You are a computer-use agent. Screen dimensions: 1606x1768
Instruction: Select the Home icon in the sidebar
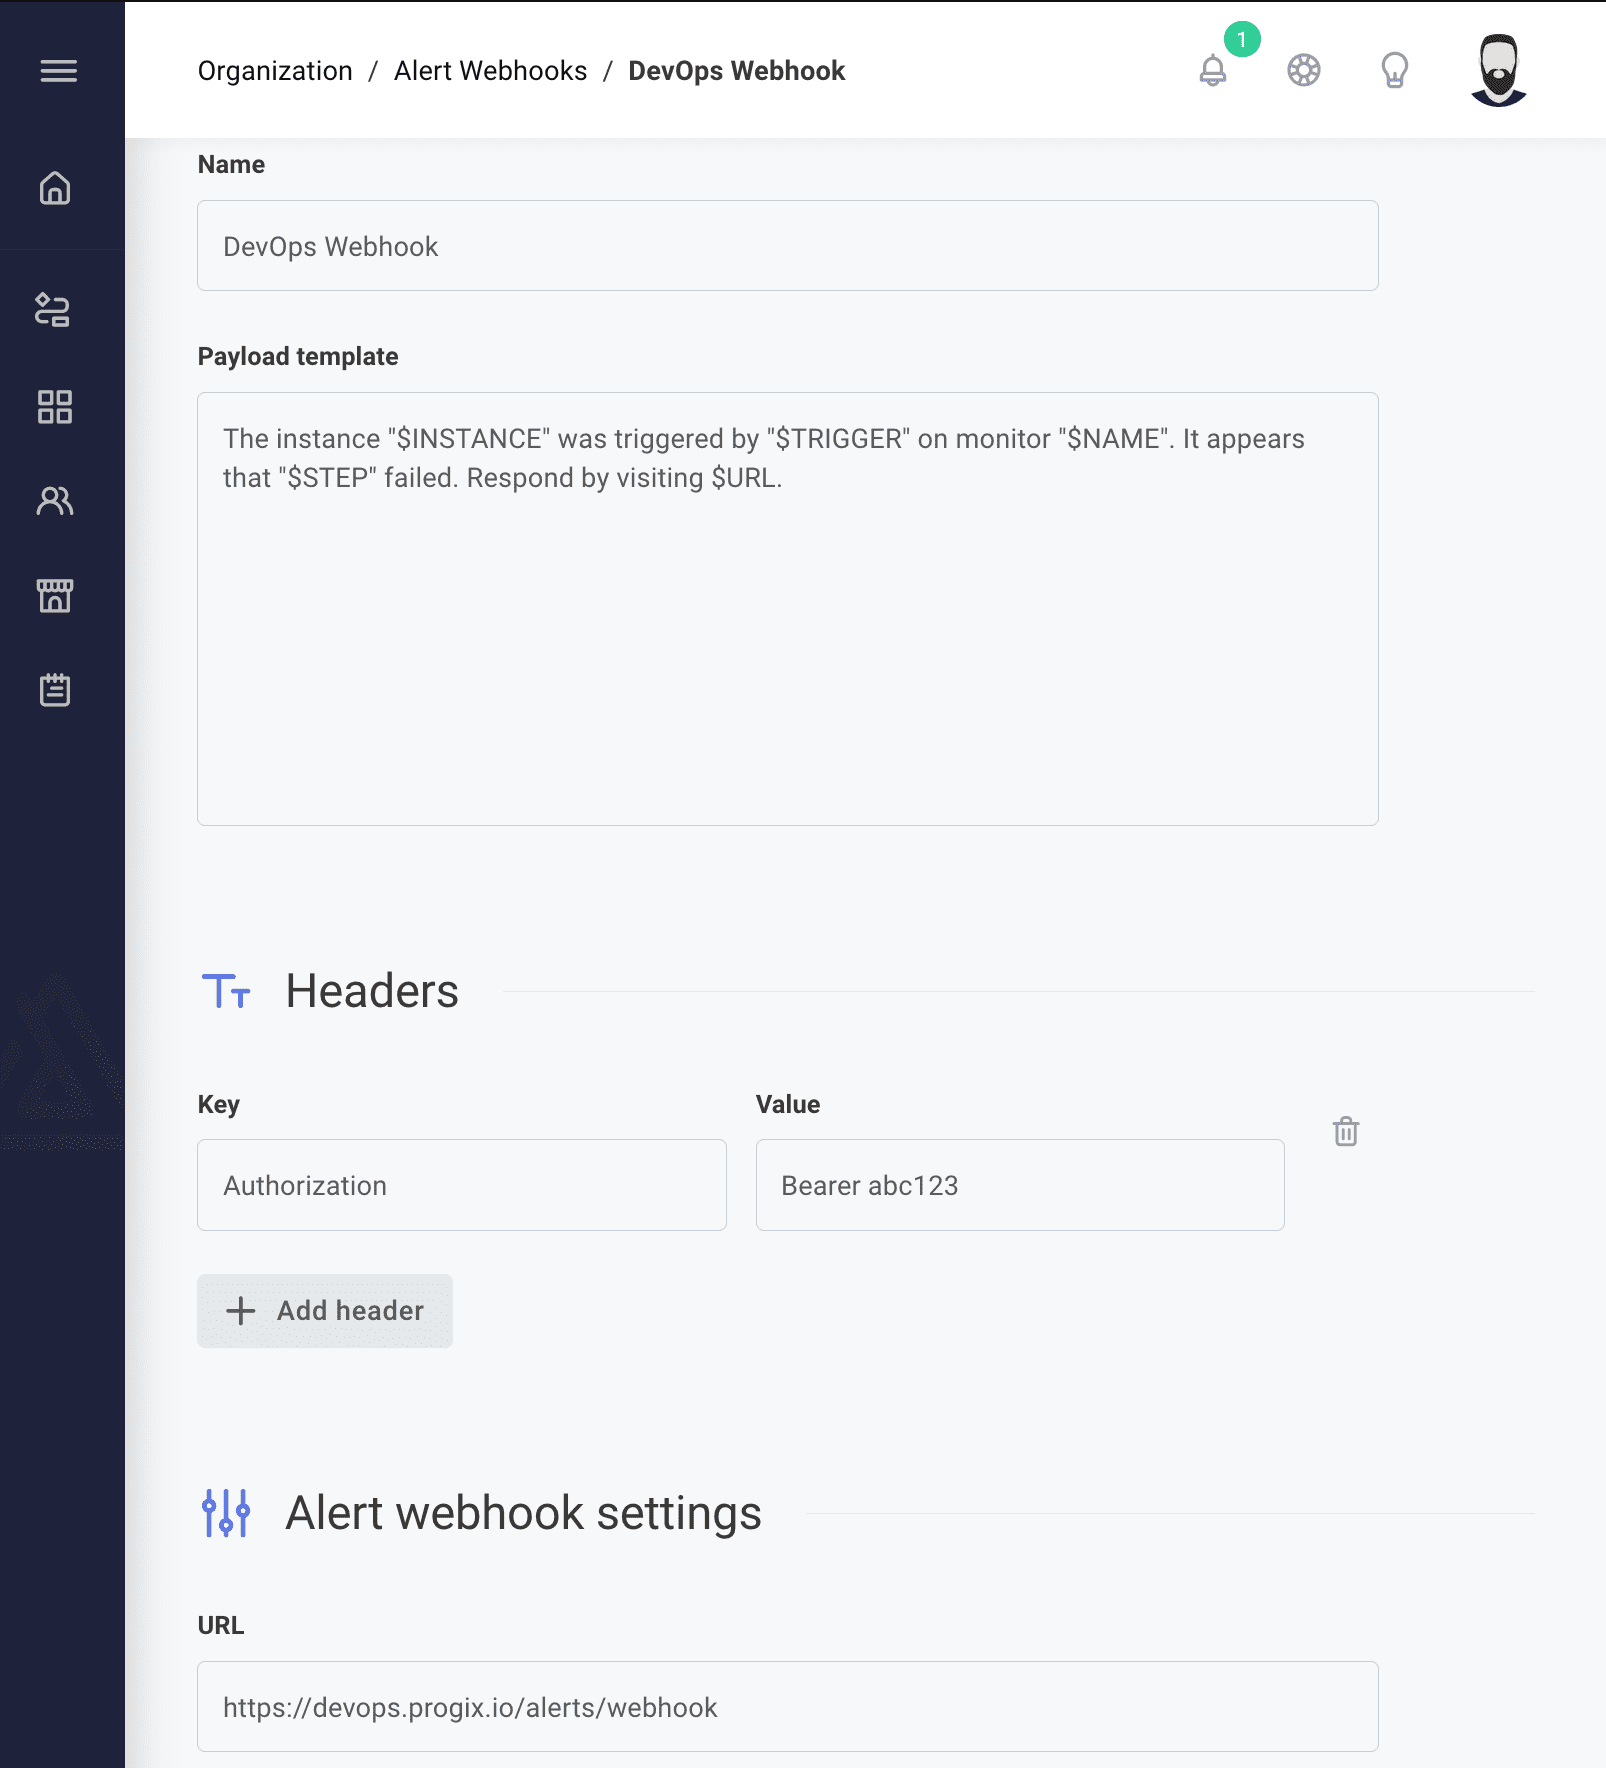tap(55, 187)
